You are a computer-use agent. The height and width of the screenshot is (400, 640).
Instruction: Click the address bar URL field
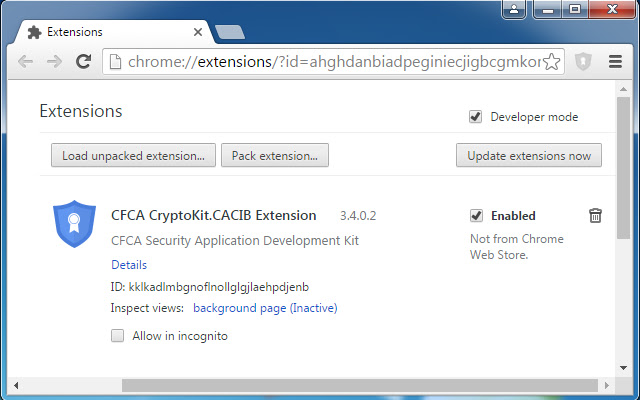click(334, 62)
